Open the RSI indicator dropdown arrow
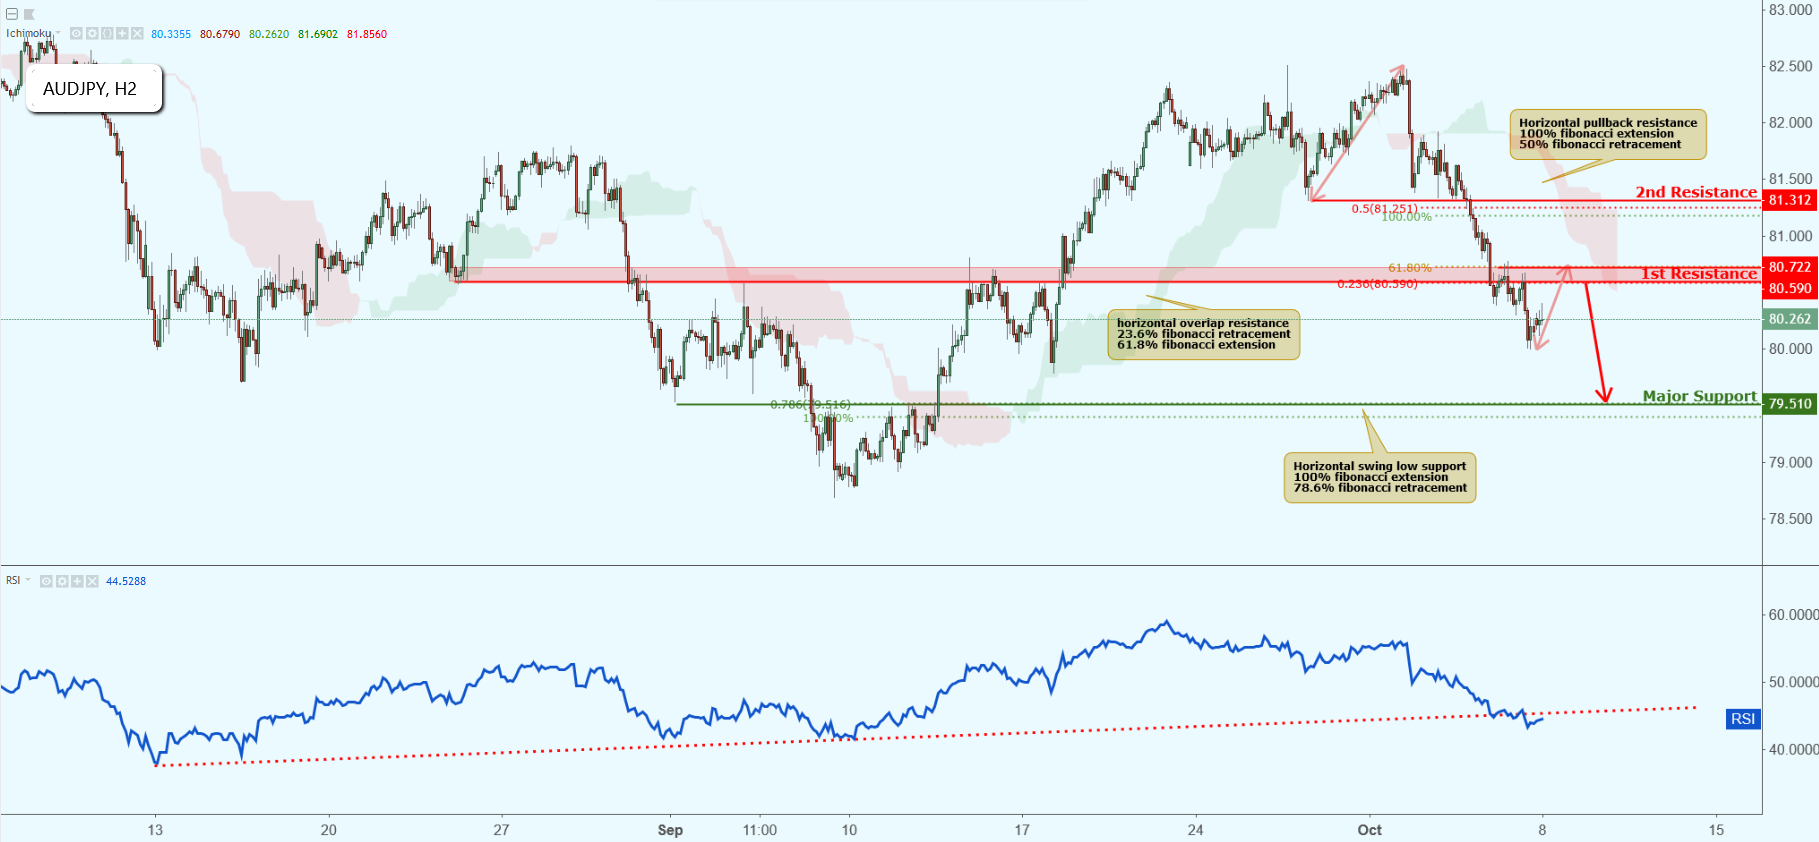Image resolution: width=1819 pixels, height=842 pixels. coord(28,580)
